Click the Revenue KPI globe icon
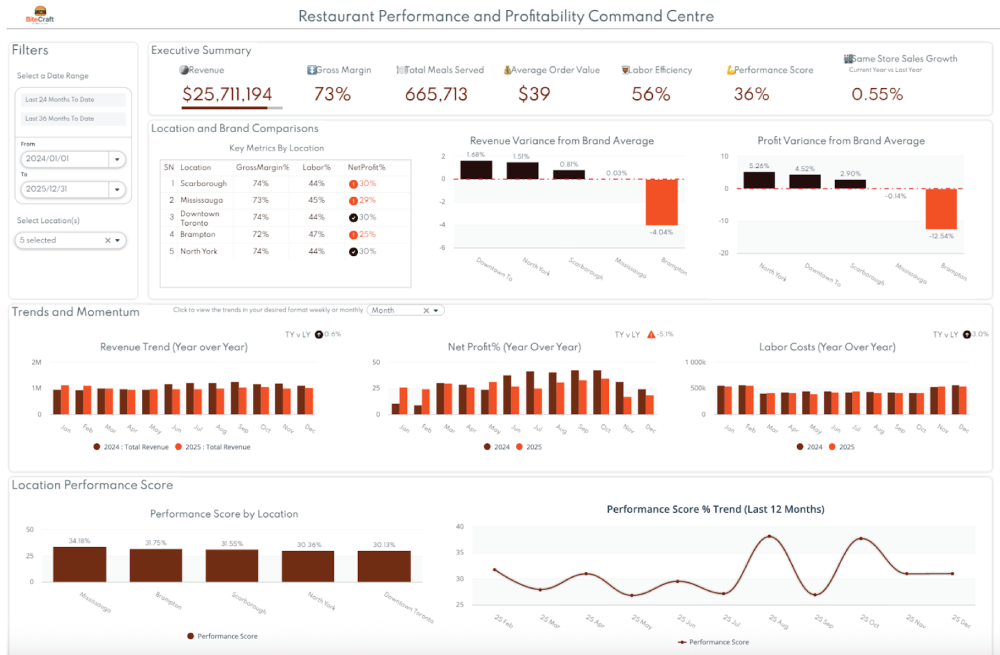Viewport: 1000px width, 655px height. point(184,70)
